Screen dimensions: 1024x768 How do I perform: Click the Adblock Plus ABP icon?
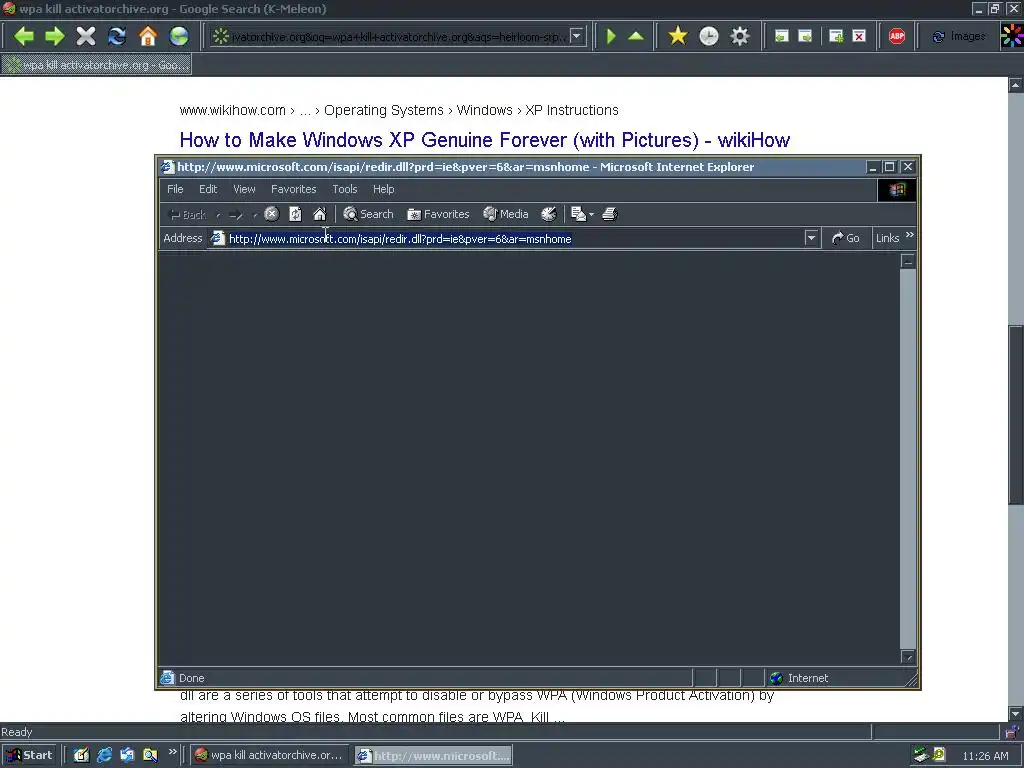click(897, 37)
